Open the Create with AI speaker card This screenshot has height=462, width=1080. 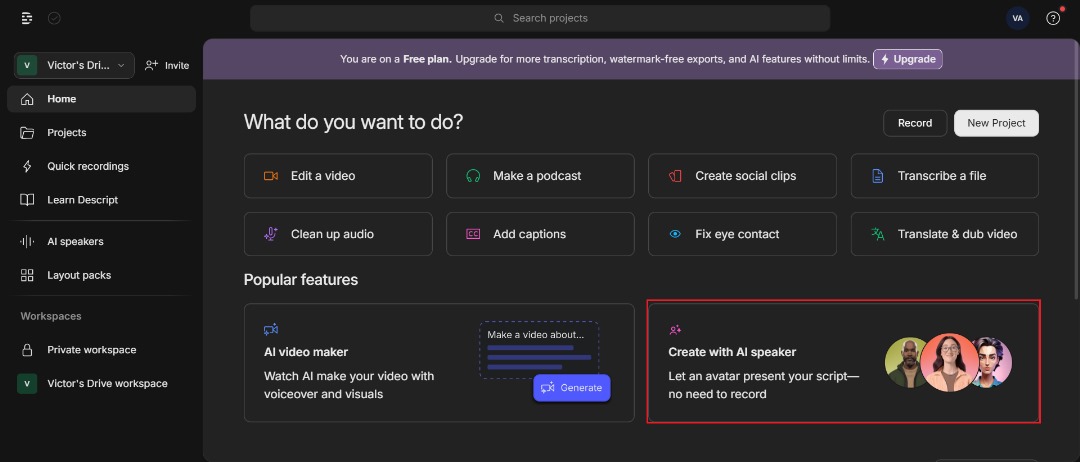pyautogui.click(x=844, y=362)
